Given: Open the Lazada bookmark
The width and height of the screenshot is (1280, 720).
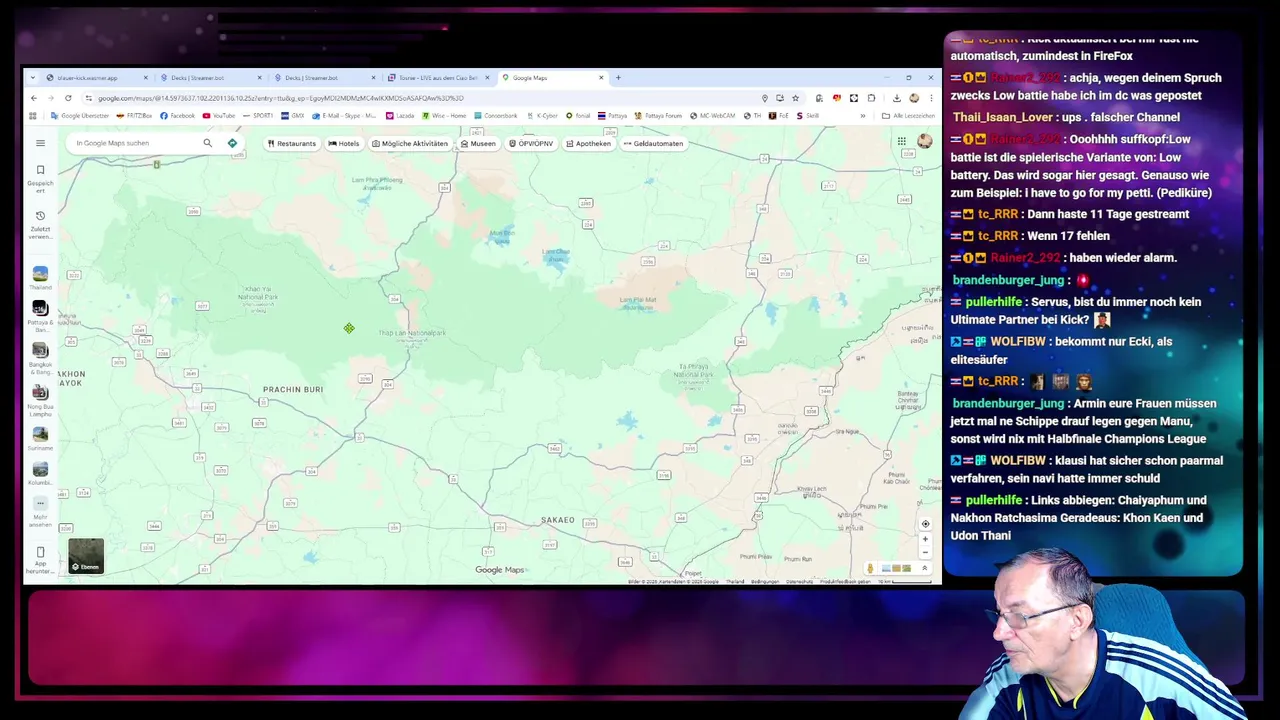Looking at the screenshot, I should click(x=399, y=116).
